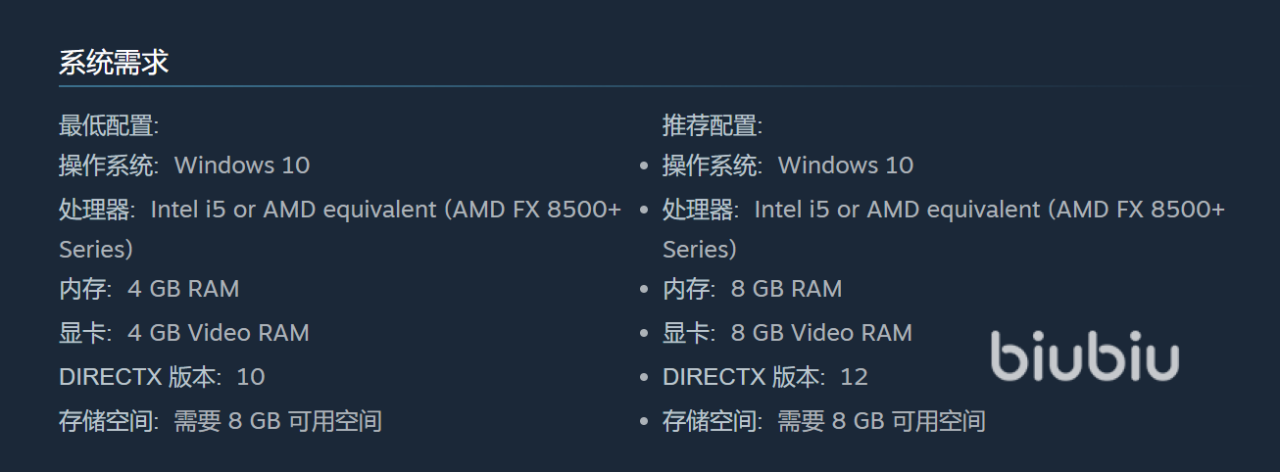Click the 内存 4 GB RAM entry
Image resolution: width=1280 pixels, height=472 pixels.
click(x=149, y=289)
